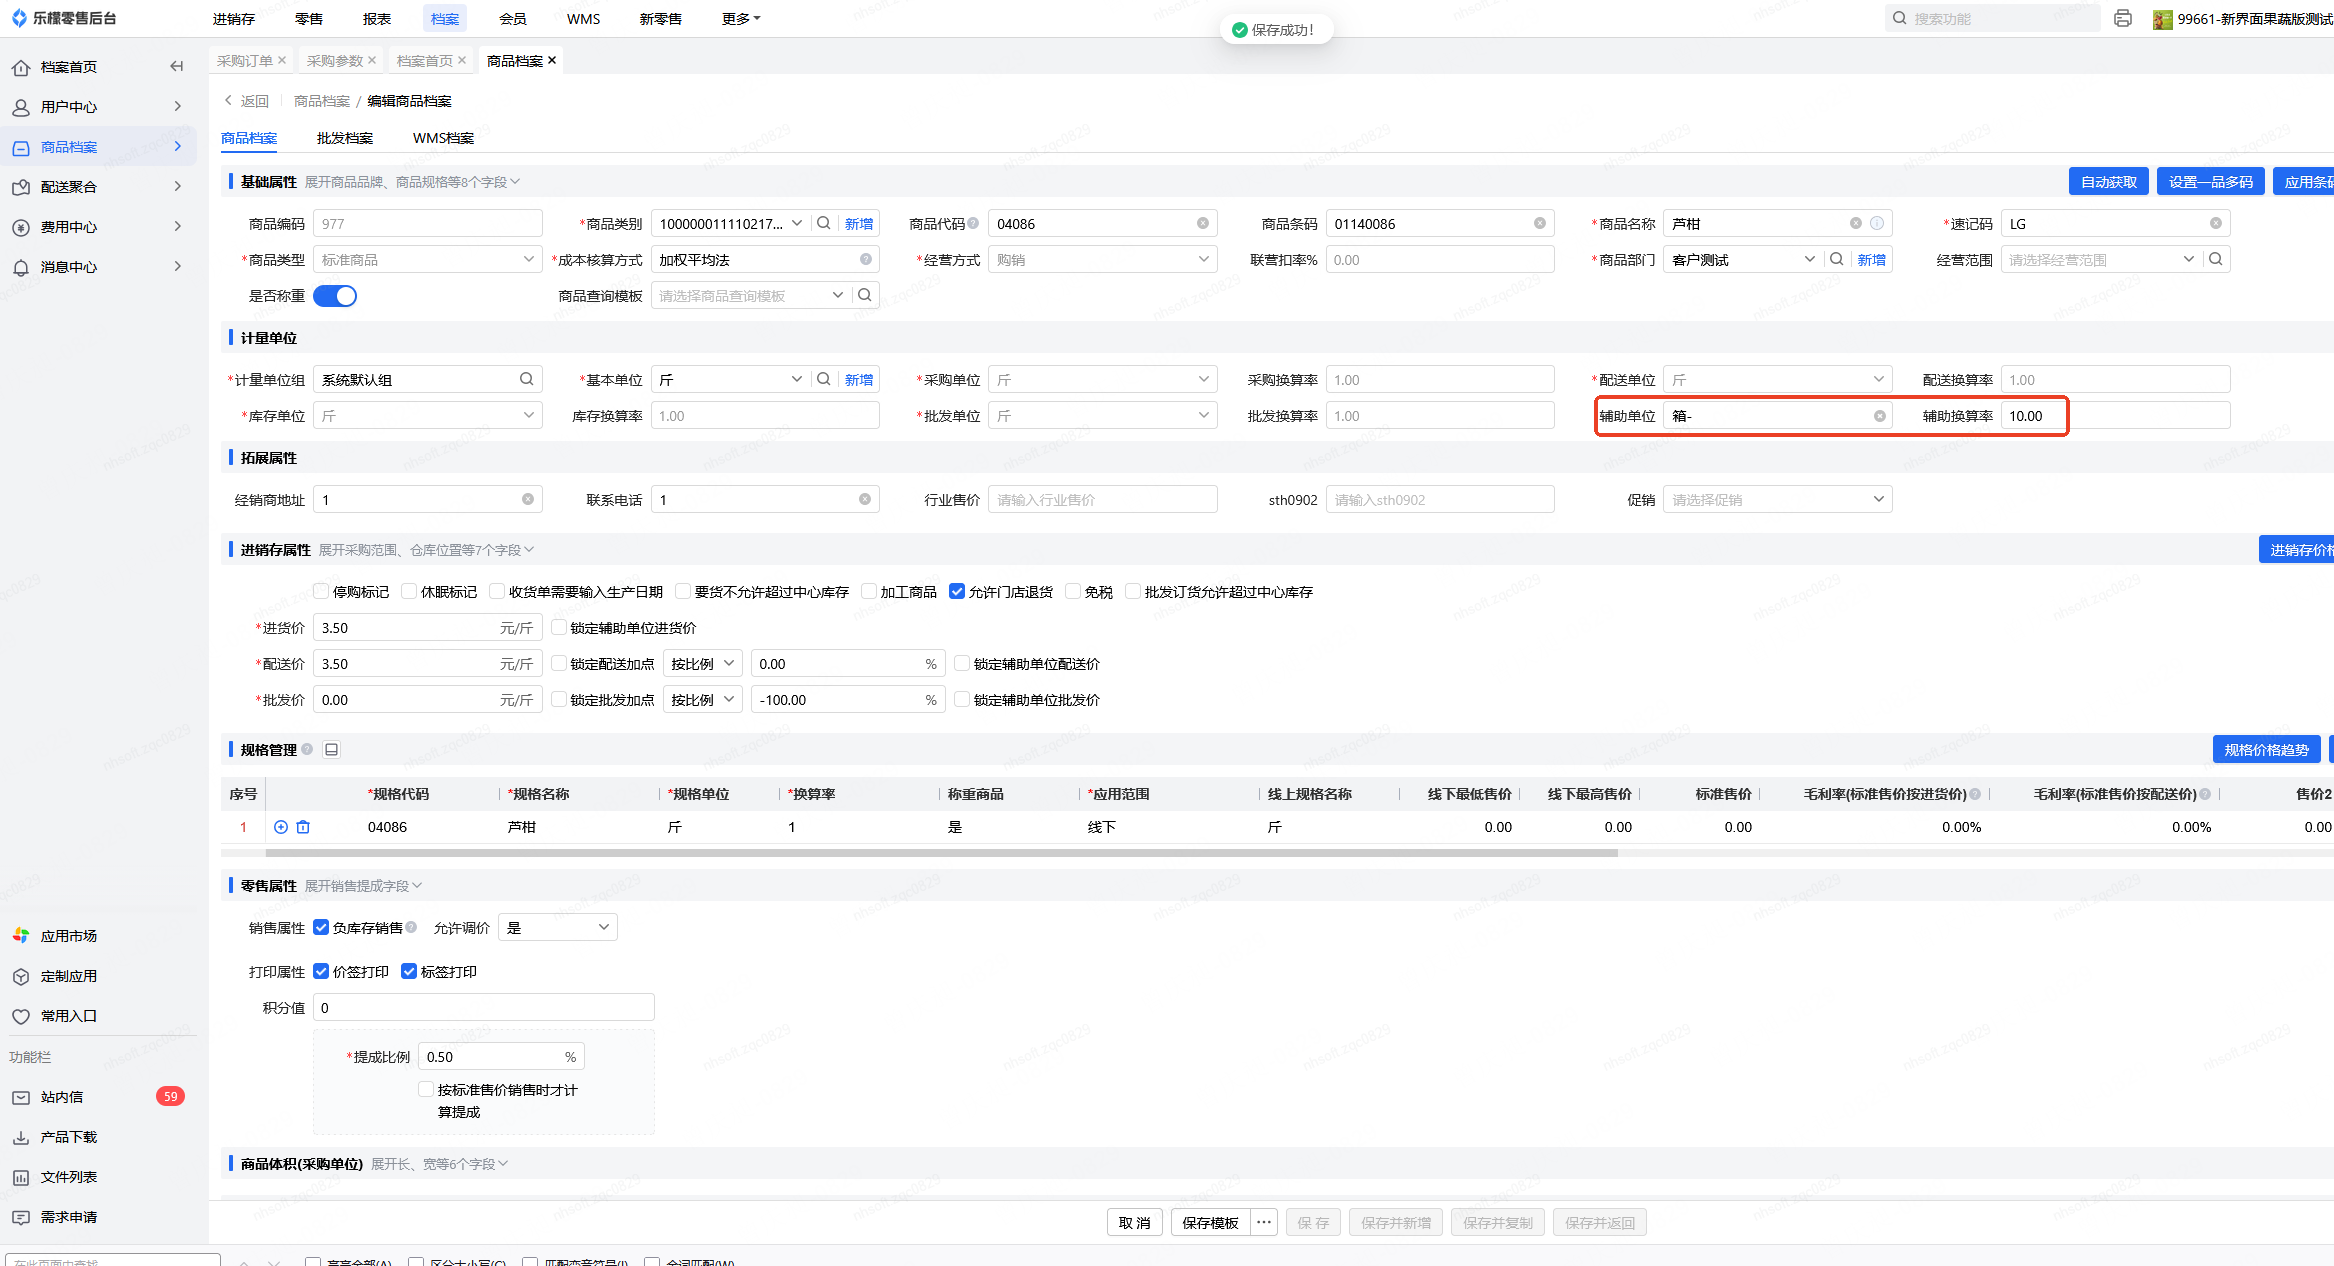The height and width of the screenshot is (1266, 2334).
Task: Click the 取消 button at bottom
Action: pyautogui.click(x=1134, y=1223)
